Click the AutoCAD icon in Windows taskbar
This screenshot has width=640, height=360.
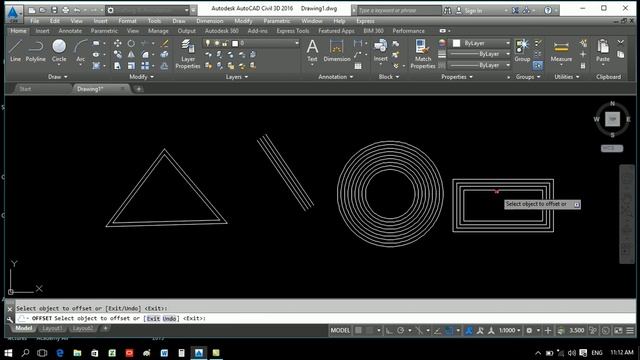[199, 353]
